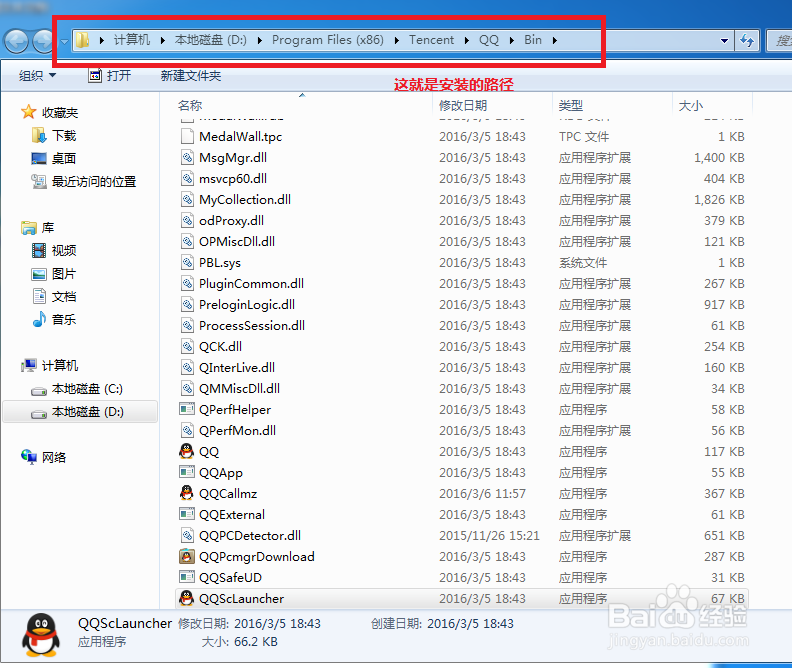The height and width of the screenshot is (668, 792).
Task: Select 计算机 in the address breadcrumb
Action: pos(131,40)
